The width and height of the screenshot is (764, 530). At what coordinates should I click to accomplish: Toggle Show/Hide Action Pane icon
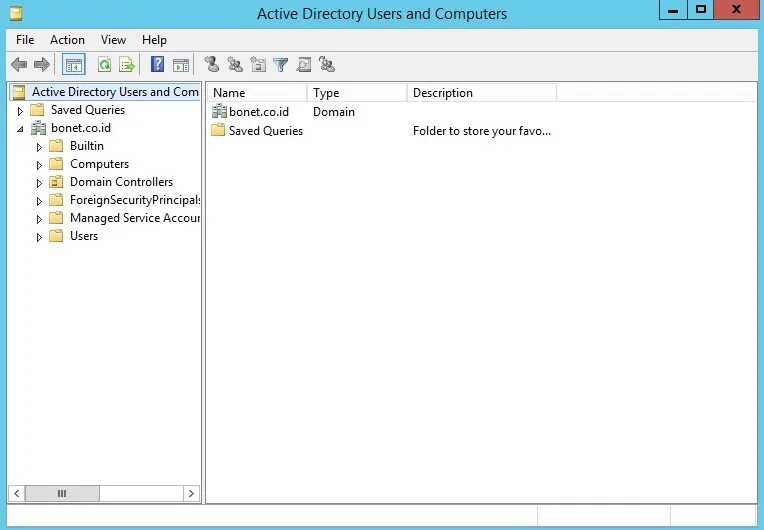tap(181, 64)
